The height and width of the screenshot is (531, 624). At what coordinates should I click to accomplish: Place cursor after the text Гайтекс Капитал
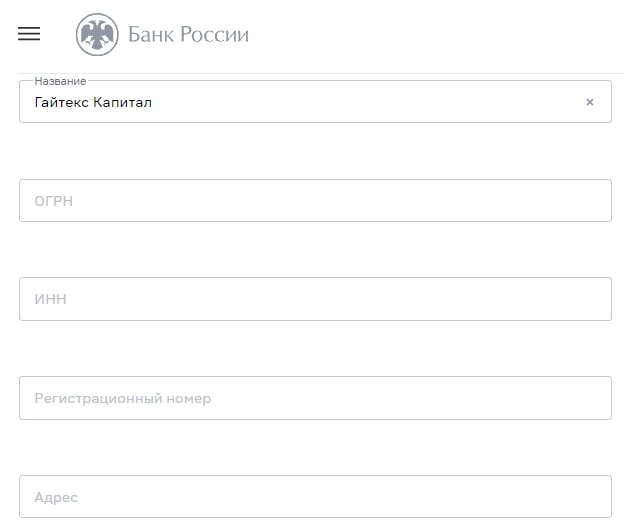tap(154, 102)
